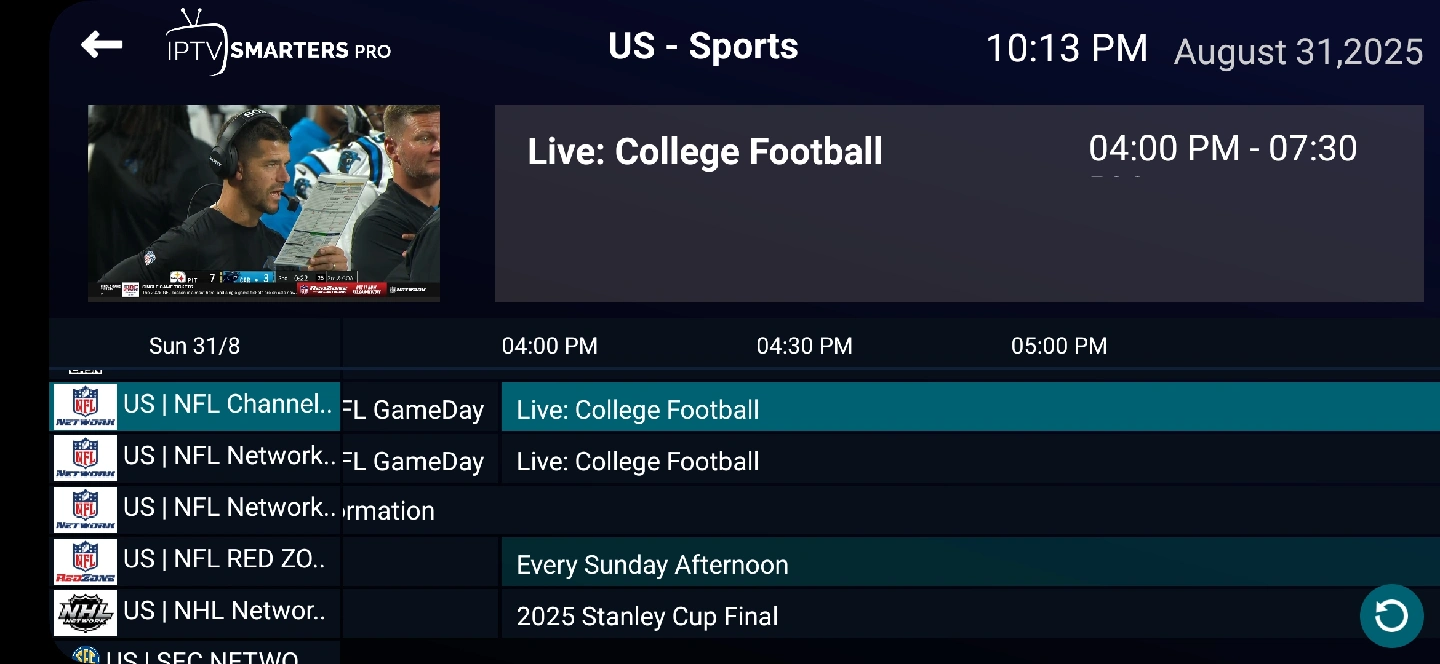Screen dimensions: 1440x664
Task: Tap the Sun 31/8 date header
Action: click(x=194, y=346)
